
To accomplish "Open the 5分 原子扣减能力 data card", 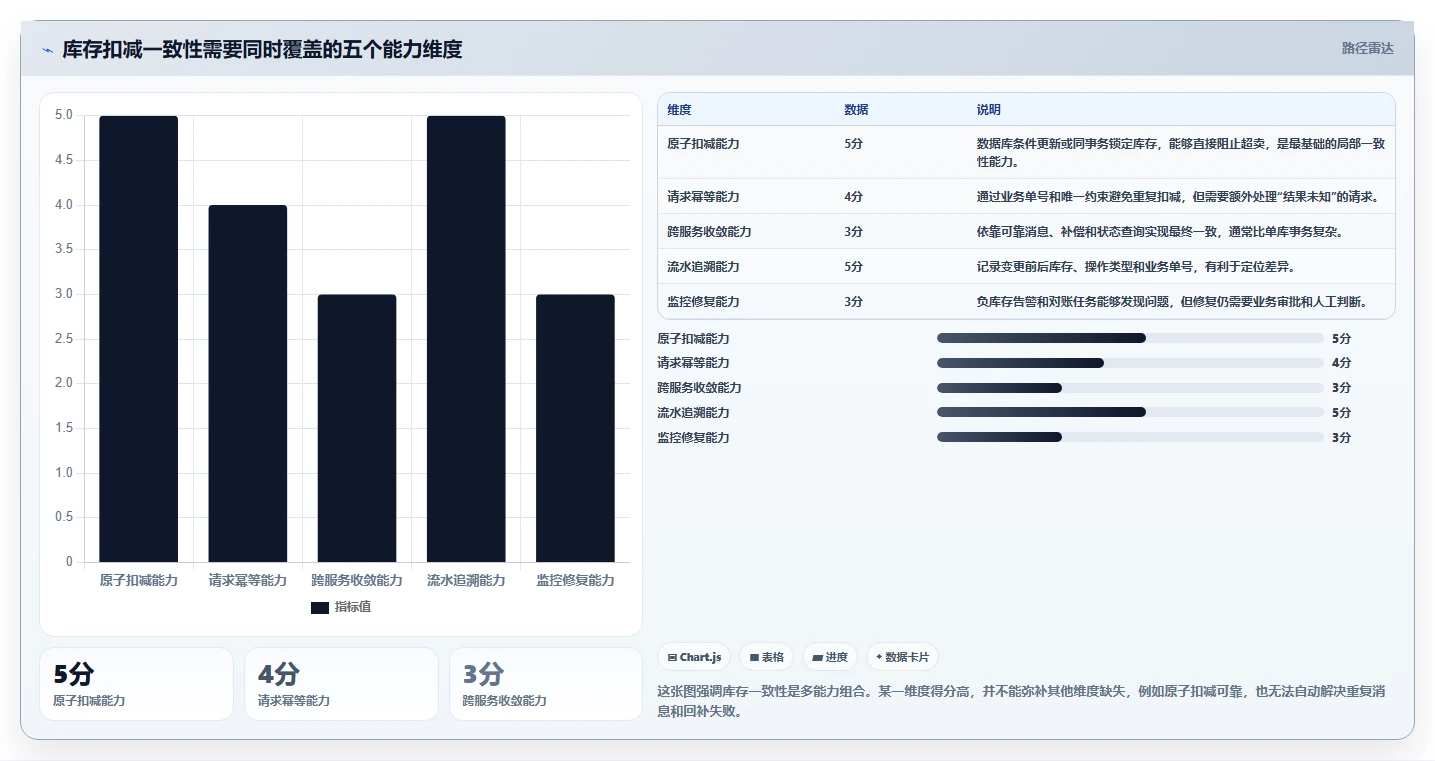I will tap(136, 684).
